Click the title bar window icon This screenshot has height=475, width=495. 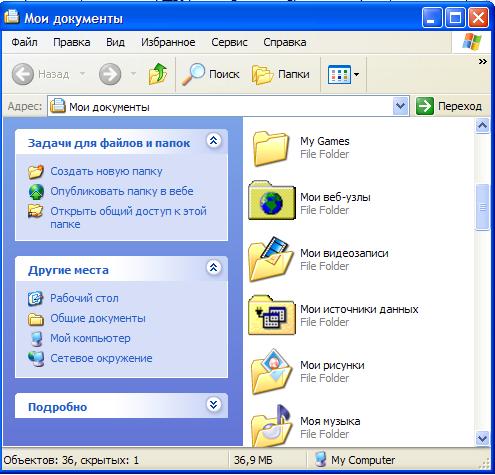[x=11, y=16]
